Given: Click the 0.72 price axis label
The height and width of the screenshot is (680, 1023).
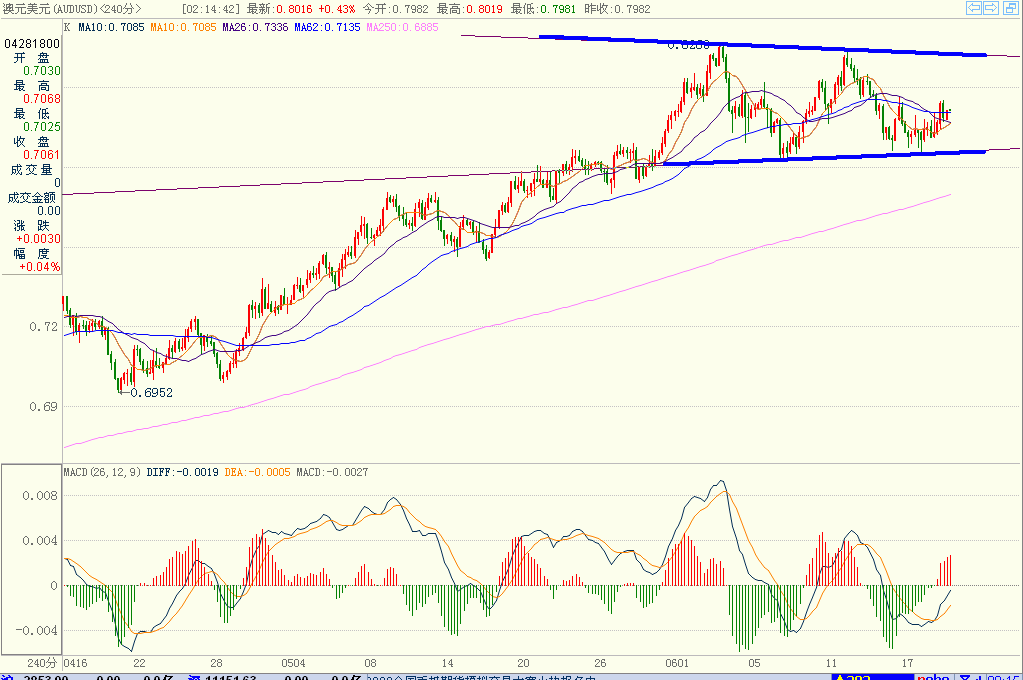Looking at the screenshot, I should click(44, 326).
